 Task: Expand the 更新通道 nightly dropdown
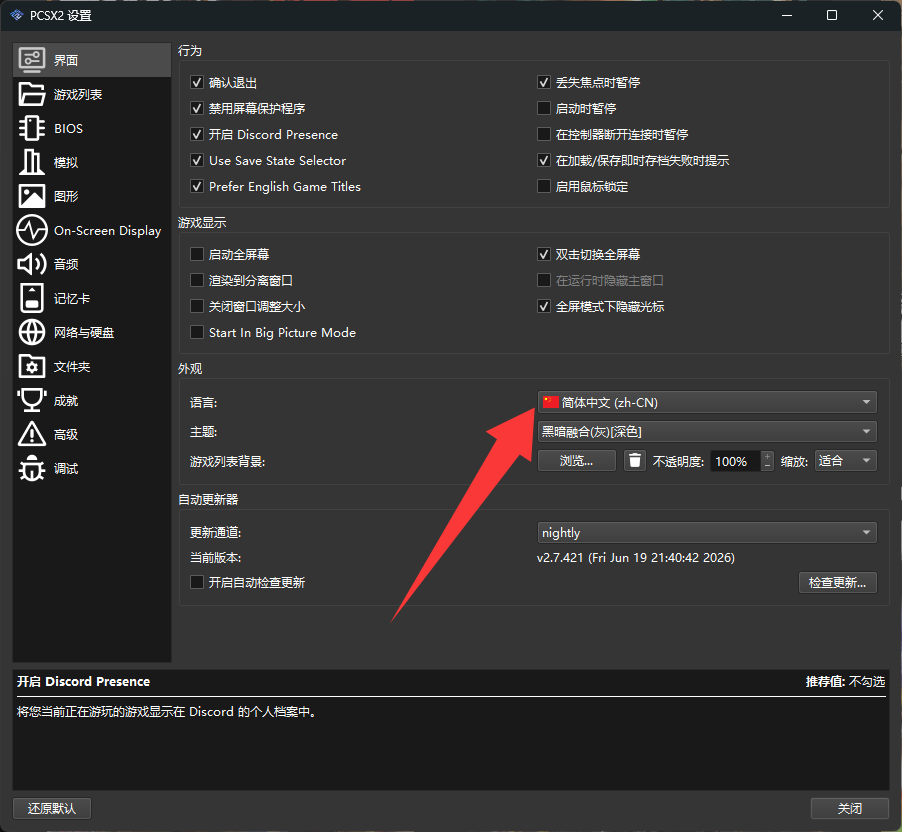(x=707, y=533)
